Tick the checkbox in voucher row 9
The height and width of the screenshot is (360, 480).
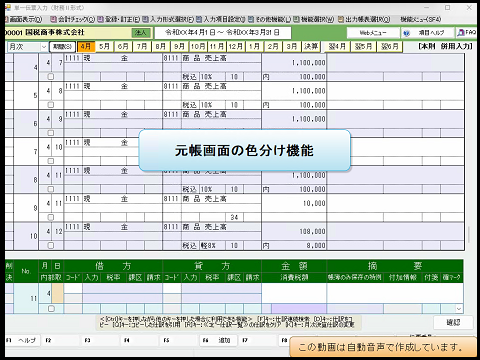pyautogui.click(x=51, y=217)
